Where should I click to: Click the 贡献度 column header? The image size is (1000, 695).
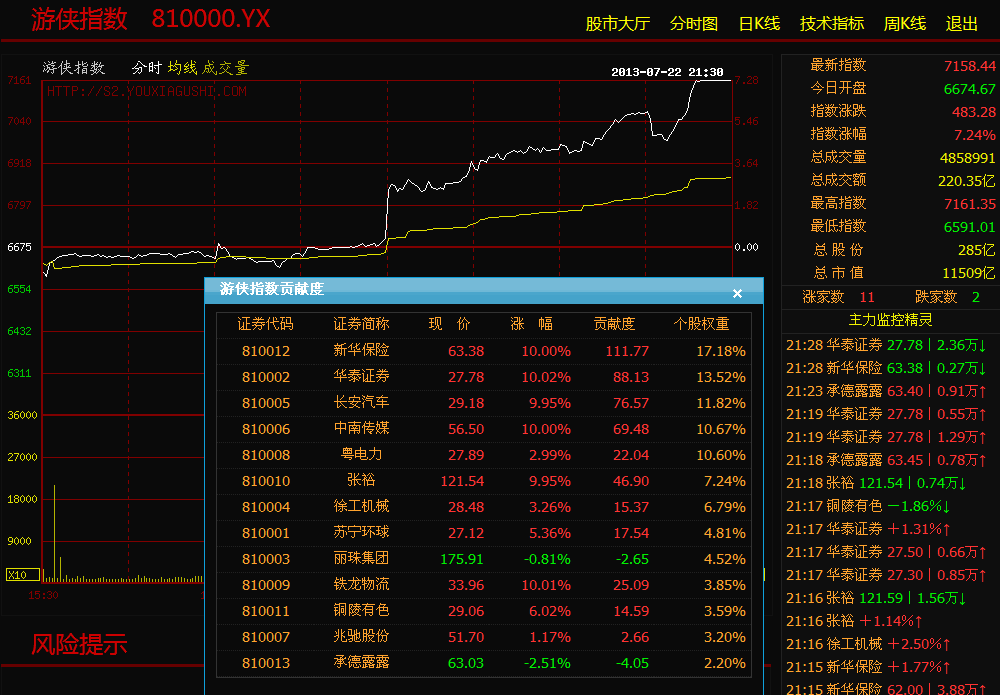[x=614, y=324]
